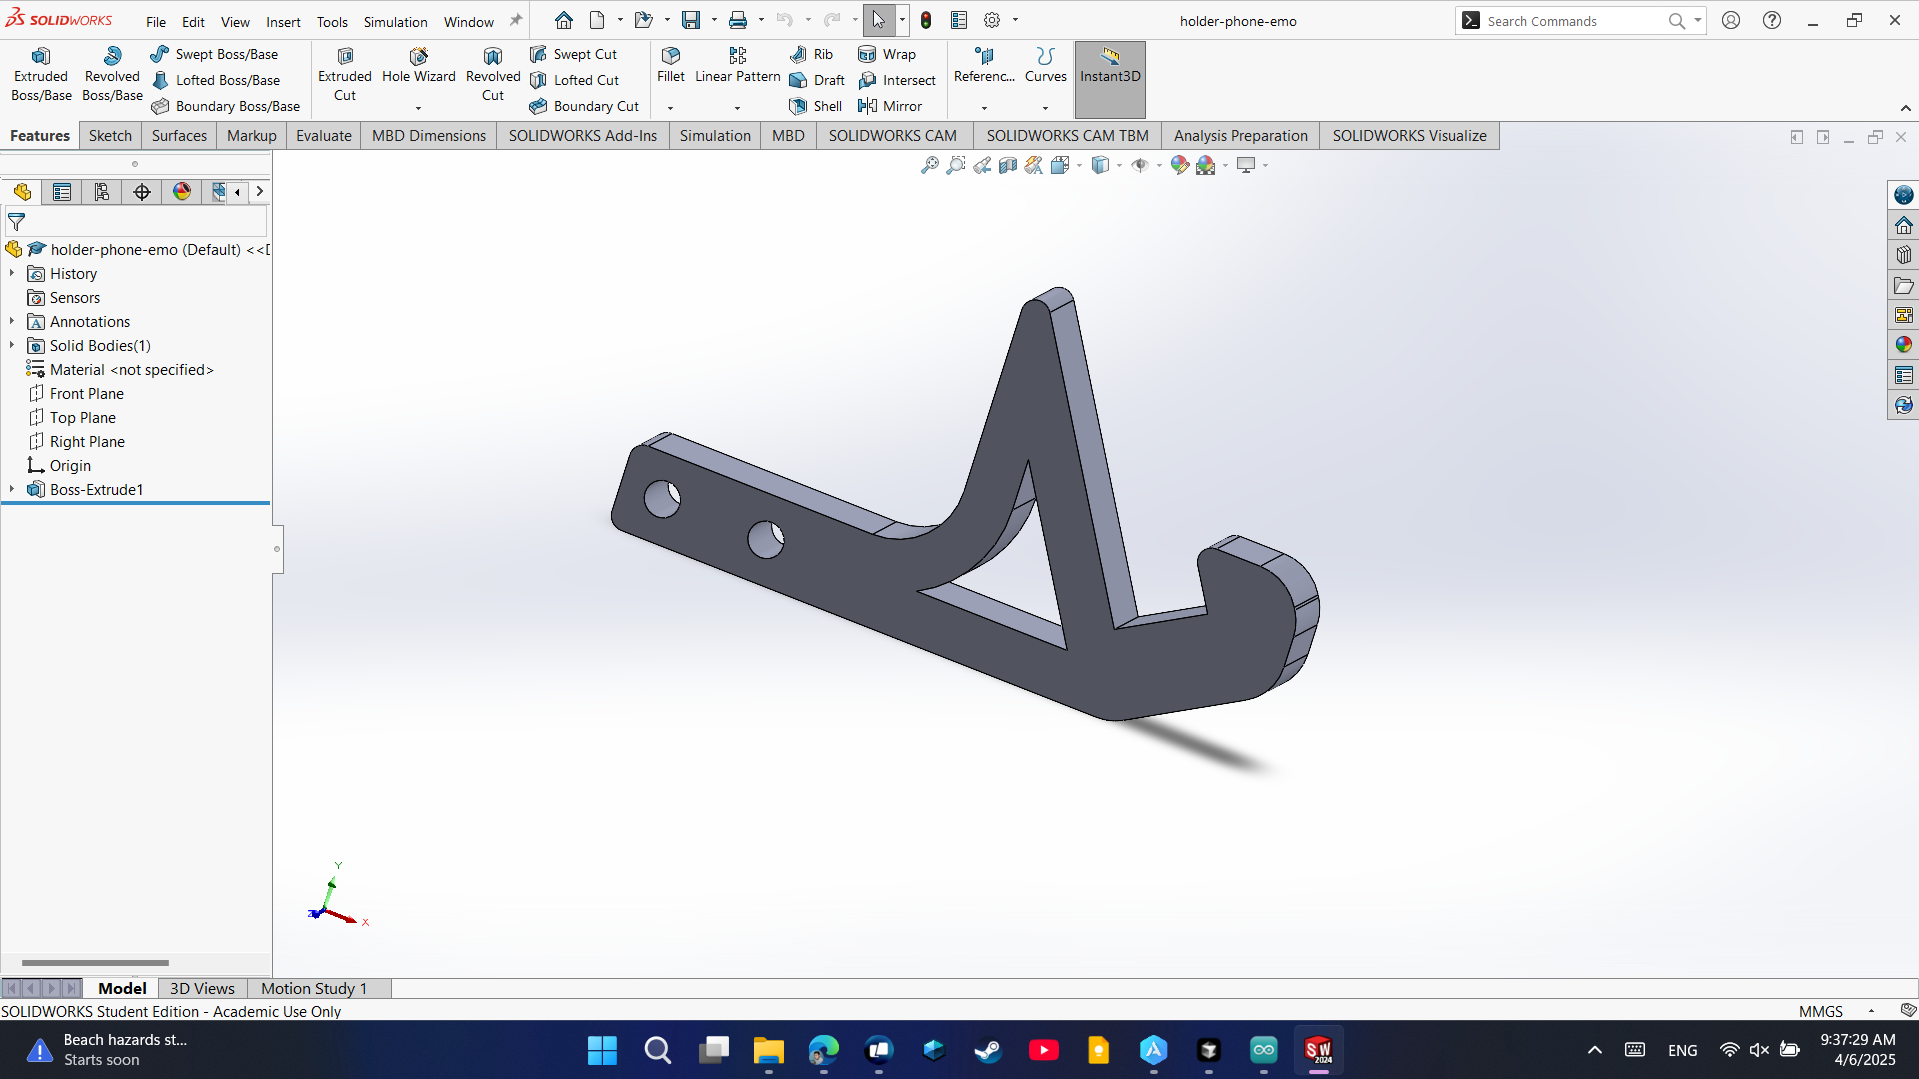Image resolution: width=1919 pixels, height=1079 pixels.
Task: Switch to the Sketch tab
Action: 110,136
